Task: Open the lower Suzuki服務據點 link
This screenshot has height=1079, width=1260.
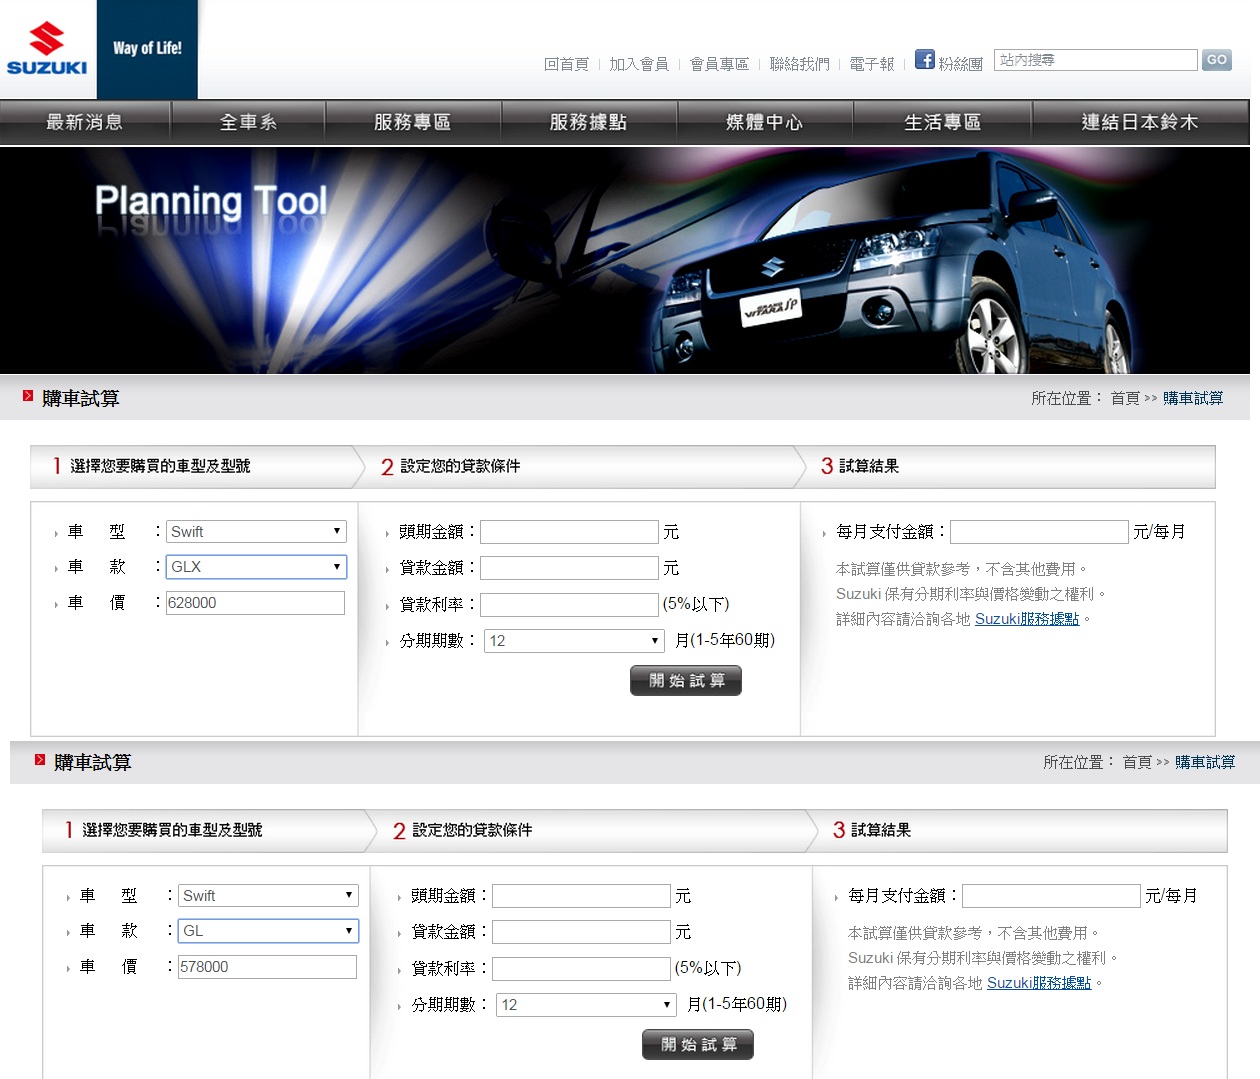Action: pos(1039,983)
